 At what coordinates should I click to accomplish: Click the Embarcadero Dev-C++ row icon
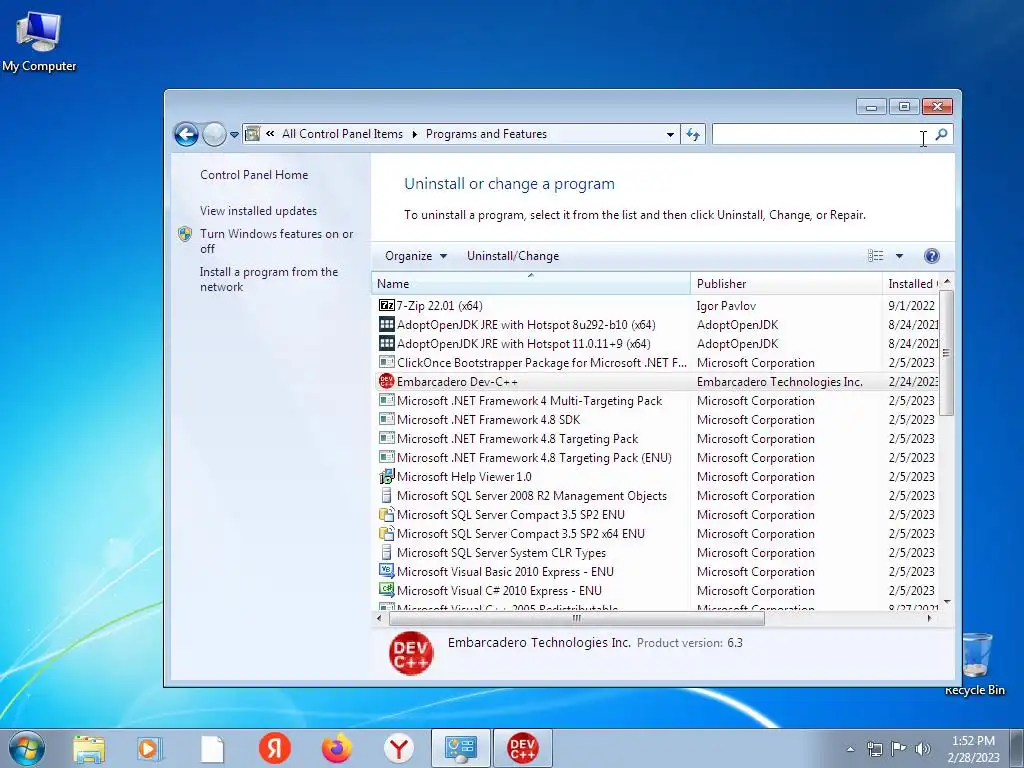[387, 381]
